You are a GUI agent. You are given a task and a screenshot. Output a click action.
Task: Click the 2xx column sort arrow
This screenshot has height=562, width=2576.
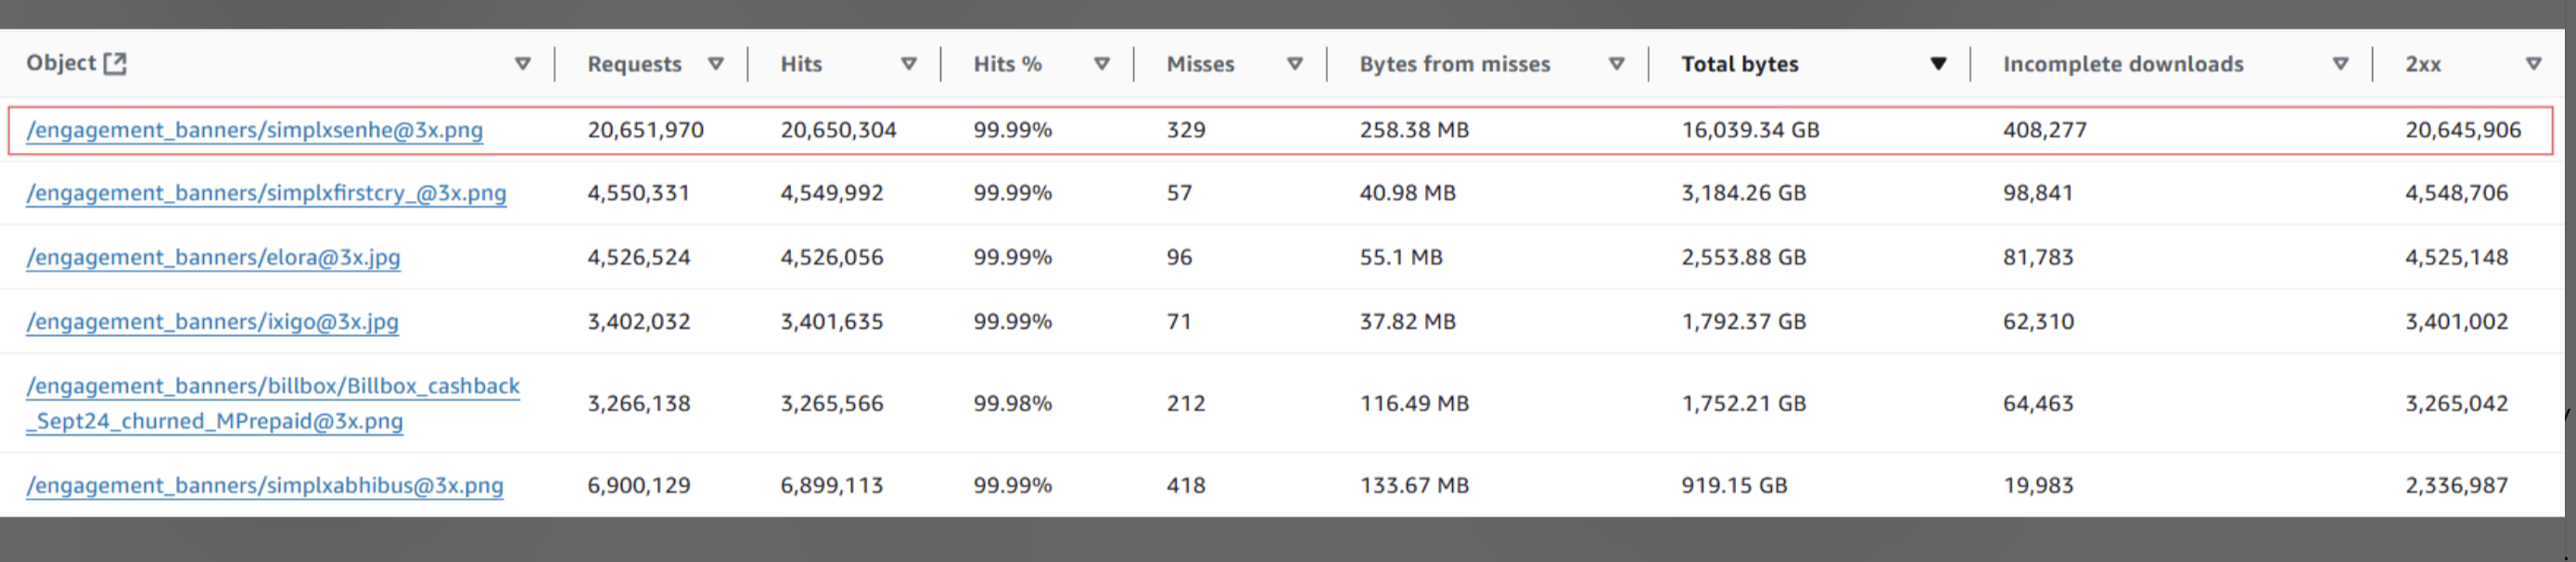[2533, 64]
